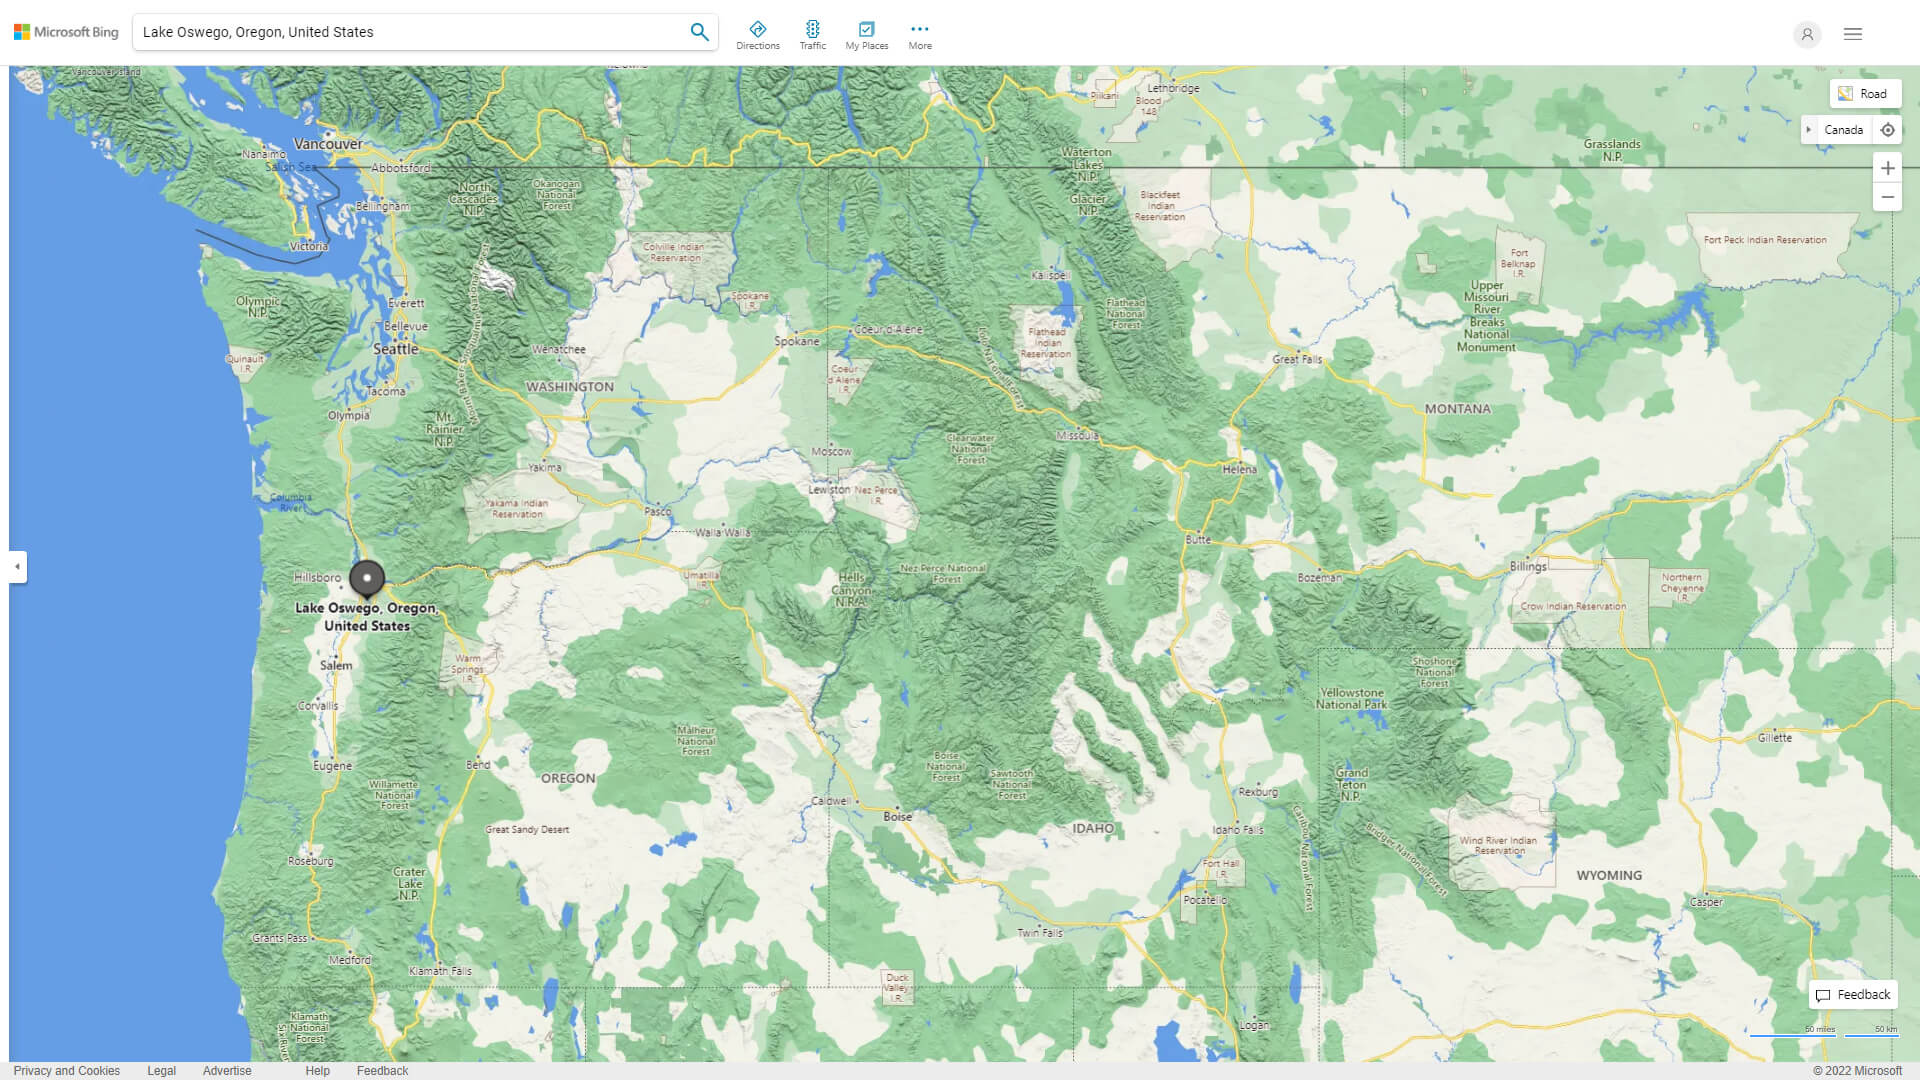Click the locate-me icon beside Canada
Screen dimensions: 1920x1080
pos(1888,129)
